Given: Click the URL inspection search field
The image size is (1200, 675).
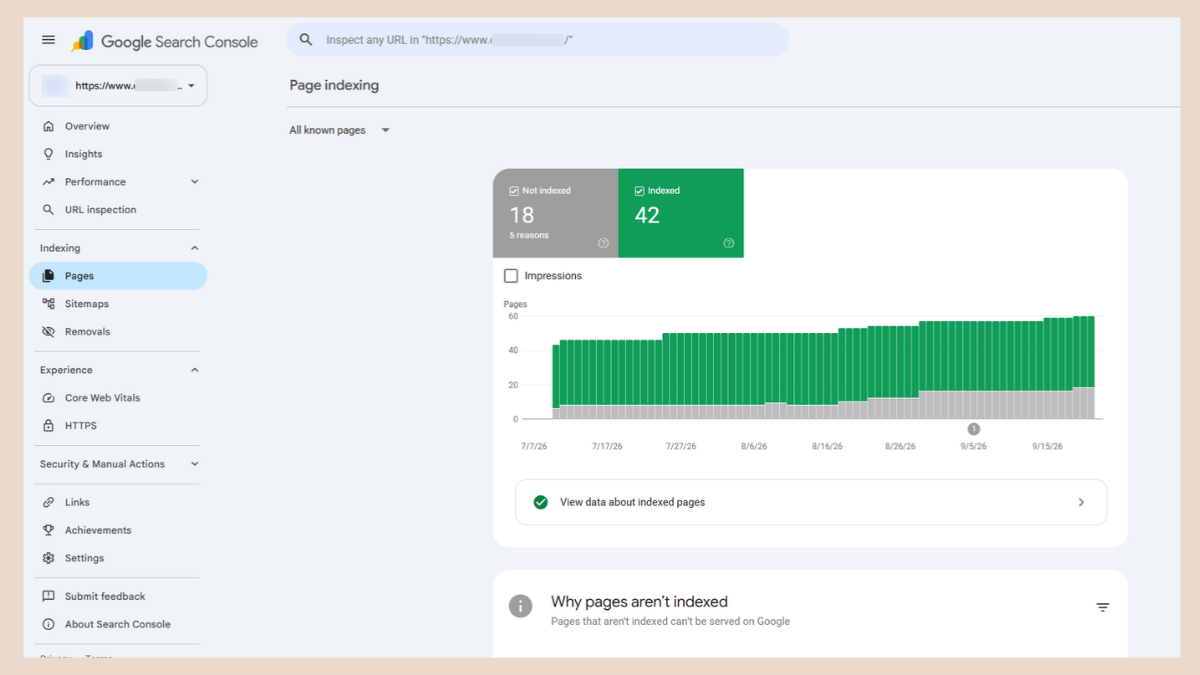Looking at the screenshot, I should (537, 40).
